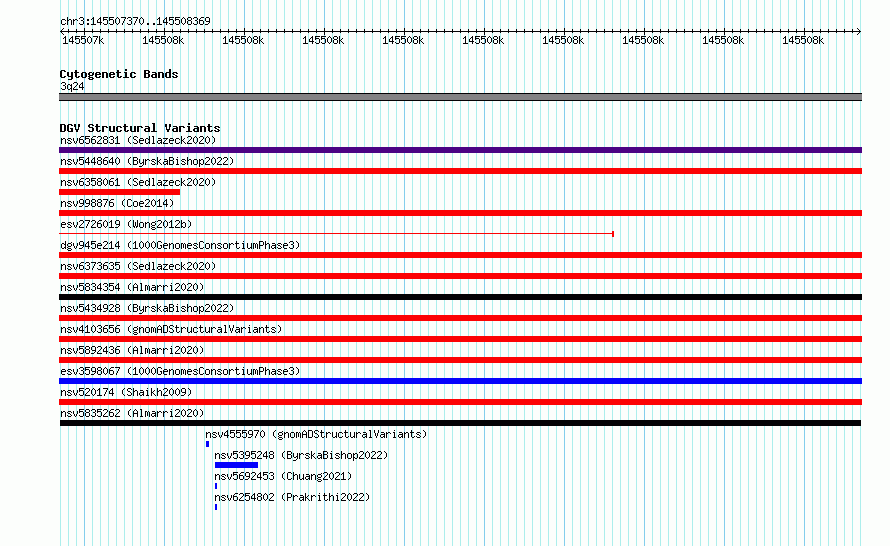
Task: Click the small blue nsv5692453 marker
Action: (x=216, y=486)
